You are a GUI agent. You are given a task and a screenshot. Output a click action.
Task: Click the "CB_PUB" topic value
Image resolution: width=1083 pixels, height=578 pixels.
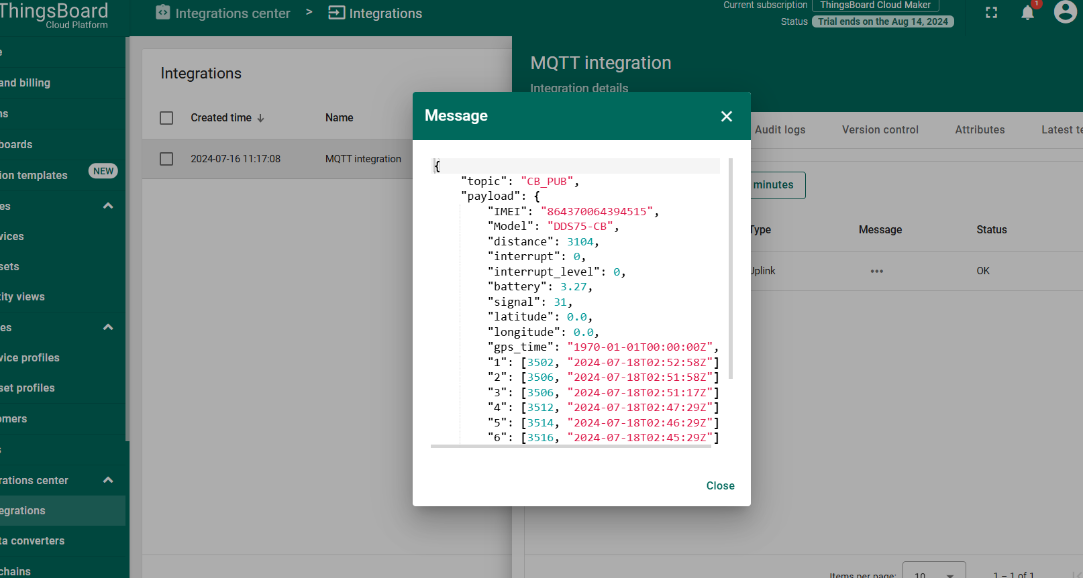(546, 181)
